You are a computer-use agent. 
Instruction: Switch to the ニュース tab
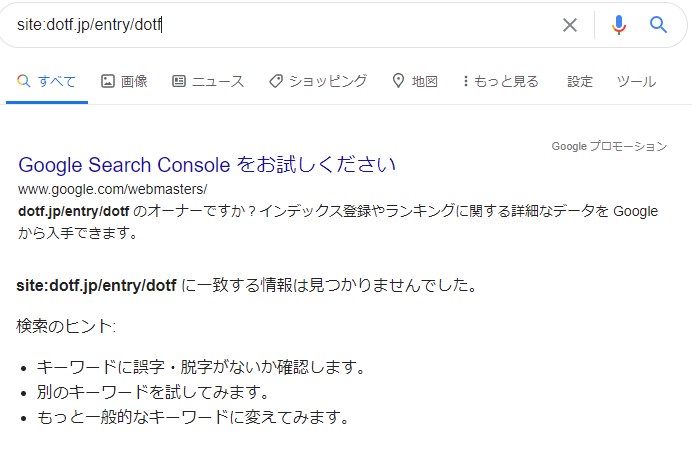pos(208,81)
